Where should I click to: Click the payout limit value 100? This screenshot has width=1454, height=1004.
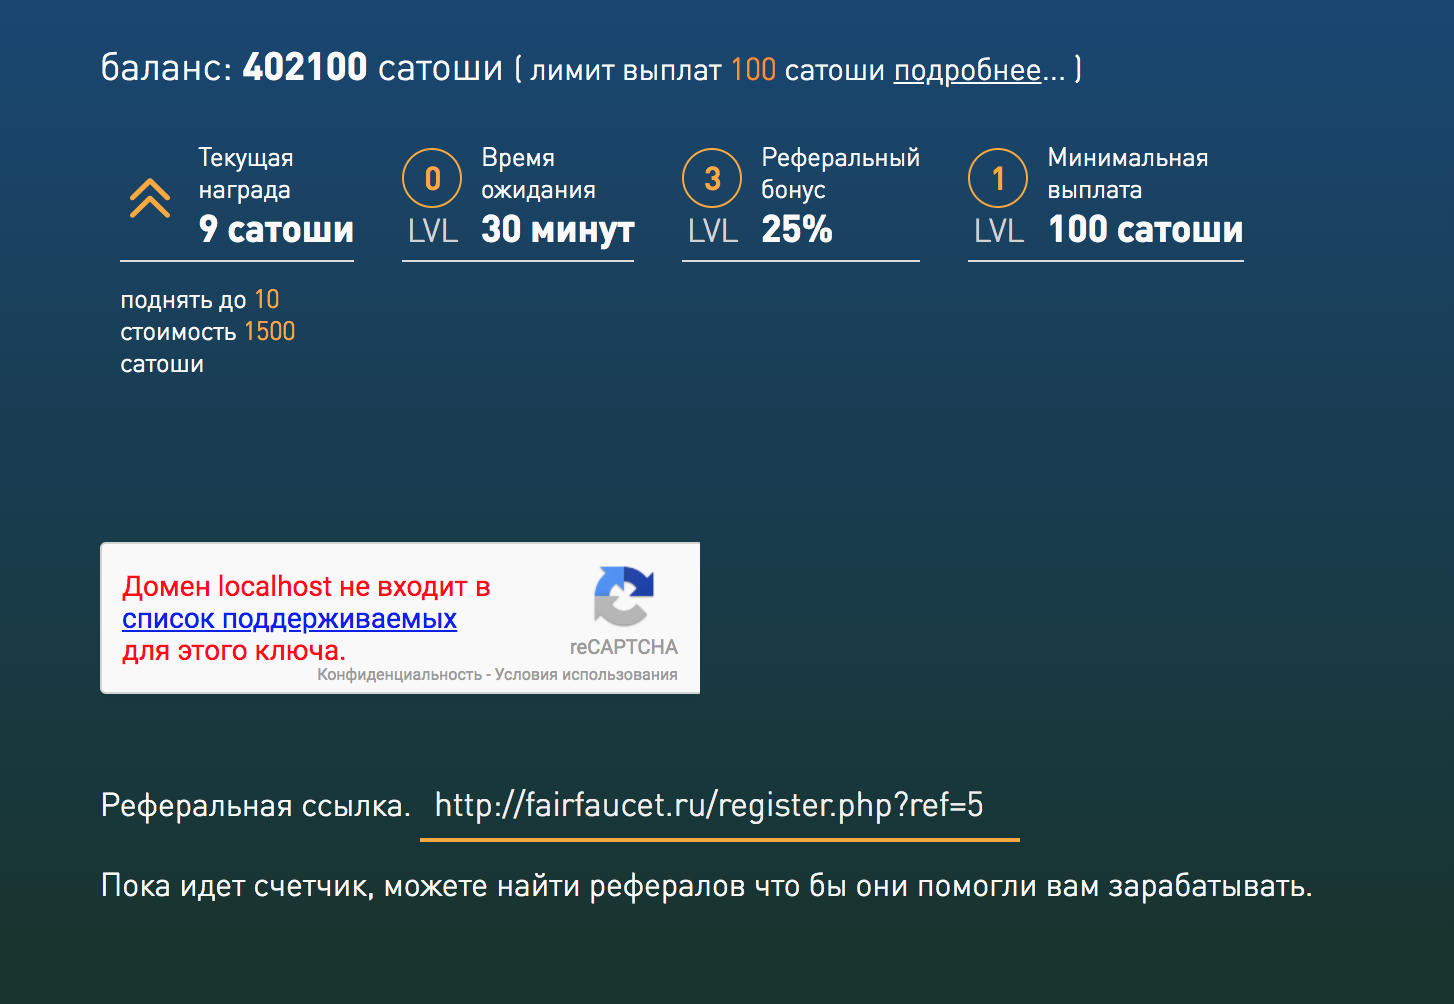point(753,70)
